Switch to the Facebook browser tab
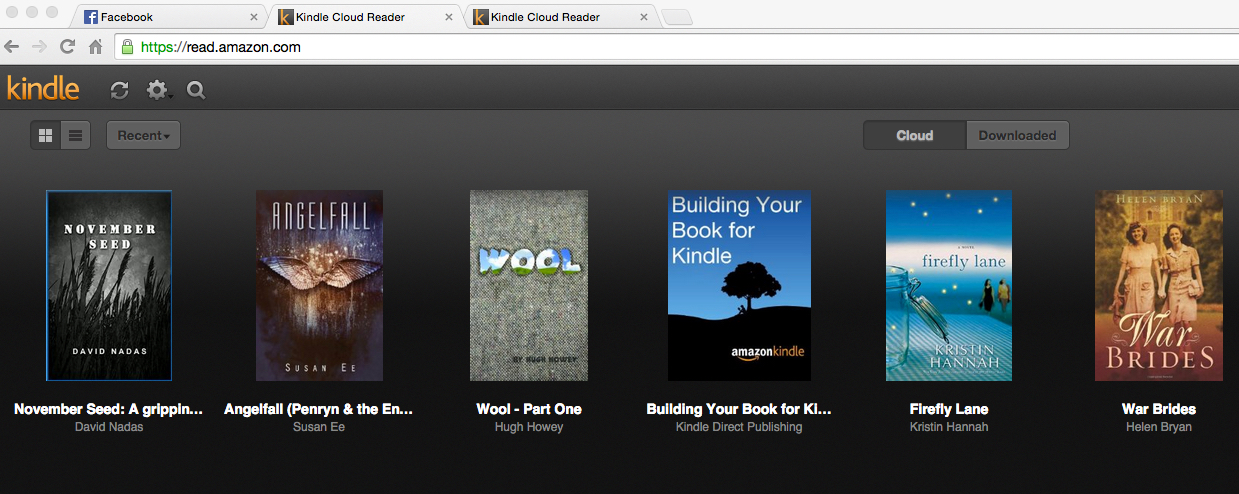Image resolution: width=1239 pixels, height=494 pixels. 150,17
